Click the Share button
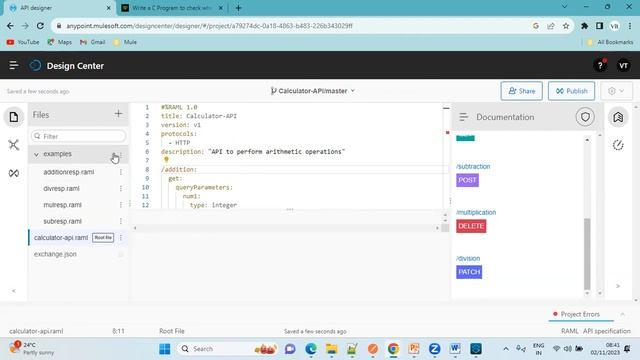 point(521,91)
